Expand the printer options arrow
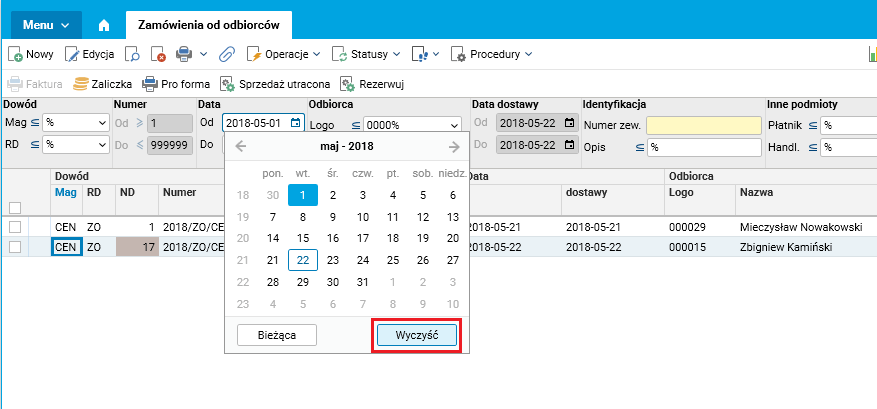Viewport: 877px width, 409px height. click(204, 54)
